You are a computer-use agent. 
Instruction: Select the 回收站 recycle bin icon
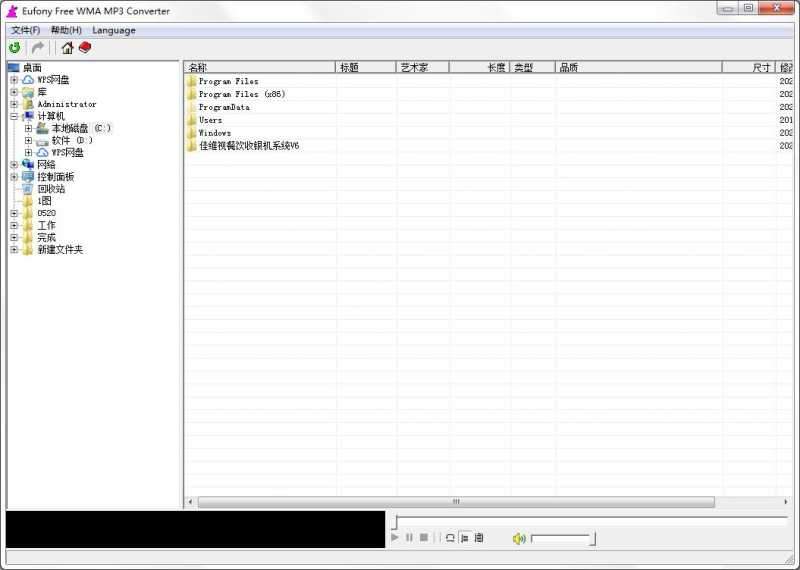click(x=28, y=189)
